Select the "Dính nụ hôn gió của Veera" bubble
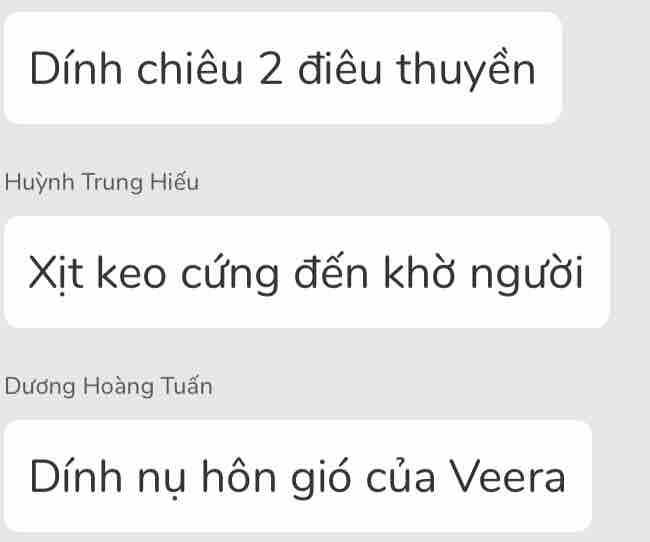Image resolution: width=650 pixels, height=542 pixels. 298,476
